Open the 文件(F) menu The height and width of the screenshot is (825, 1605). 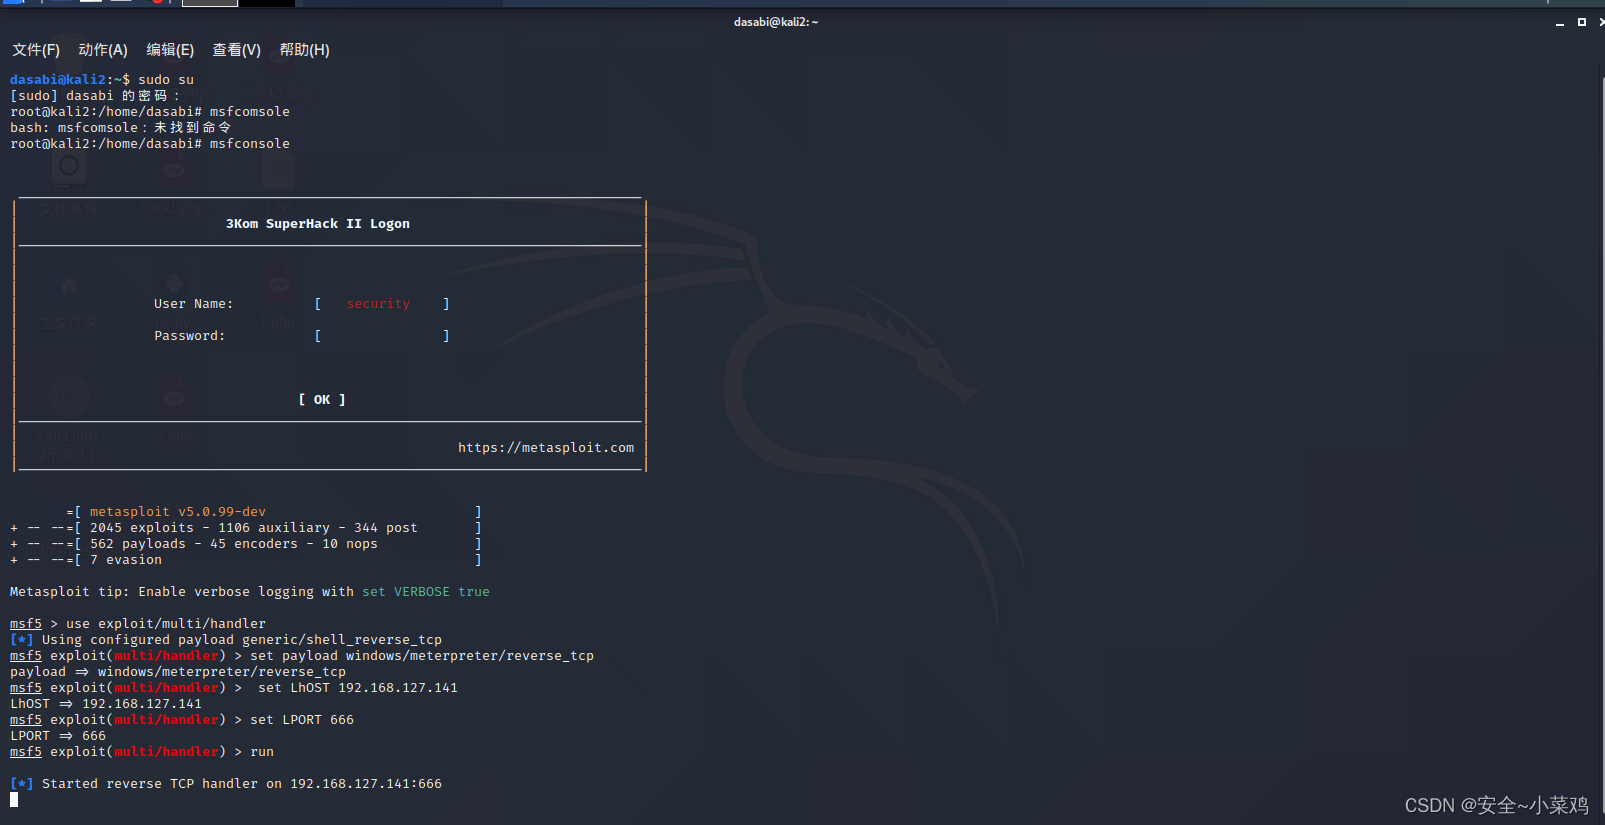tap(36, 50)
